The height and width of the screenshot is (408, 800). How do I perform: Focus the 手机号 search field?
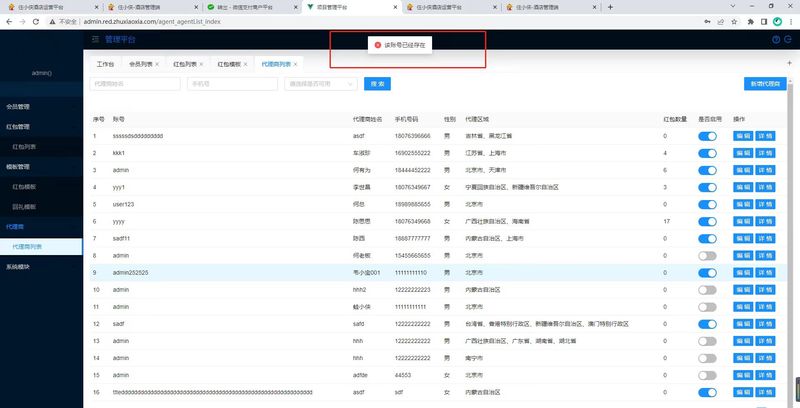232,84
